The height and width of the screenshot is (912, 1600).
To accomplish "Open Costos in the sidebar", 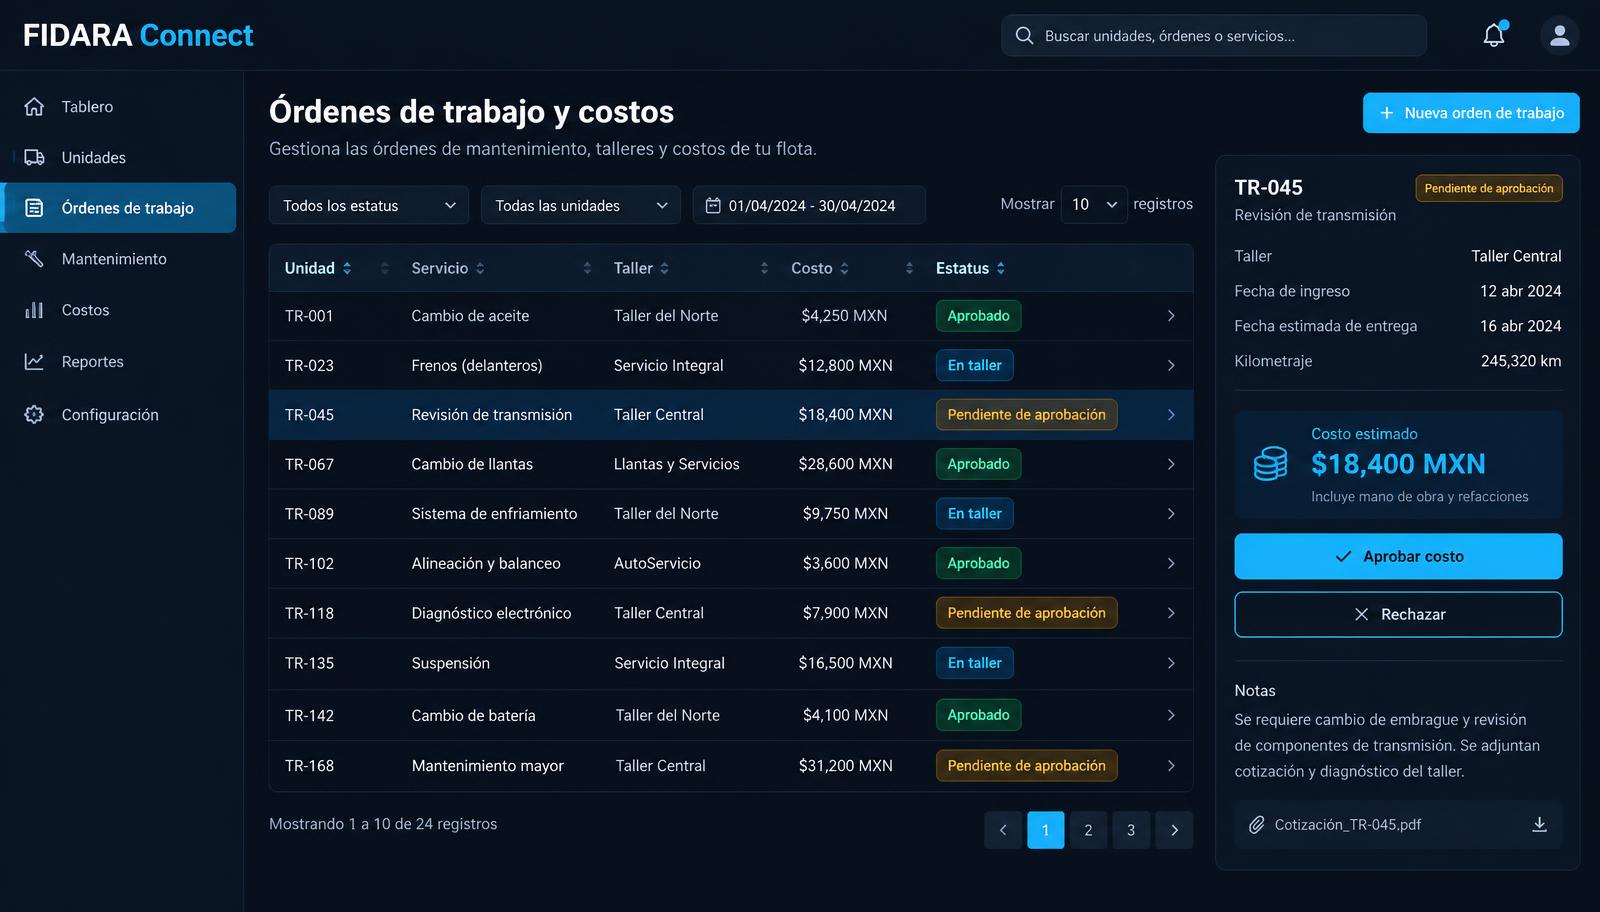I will point(120,310).
